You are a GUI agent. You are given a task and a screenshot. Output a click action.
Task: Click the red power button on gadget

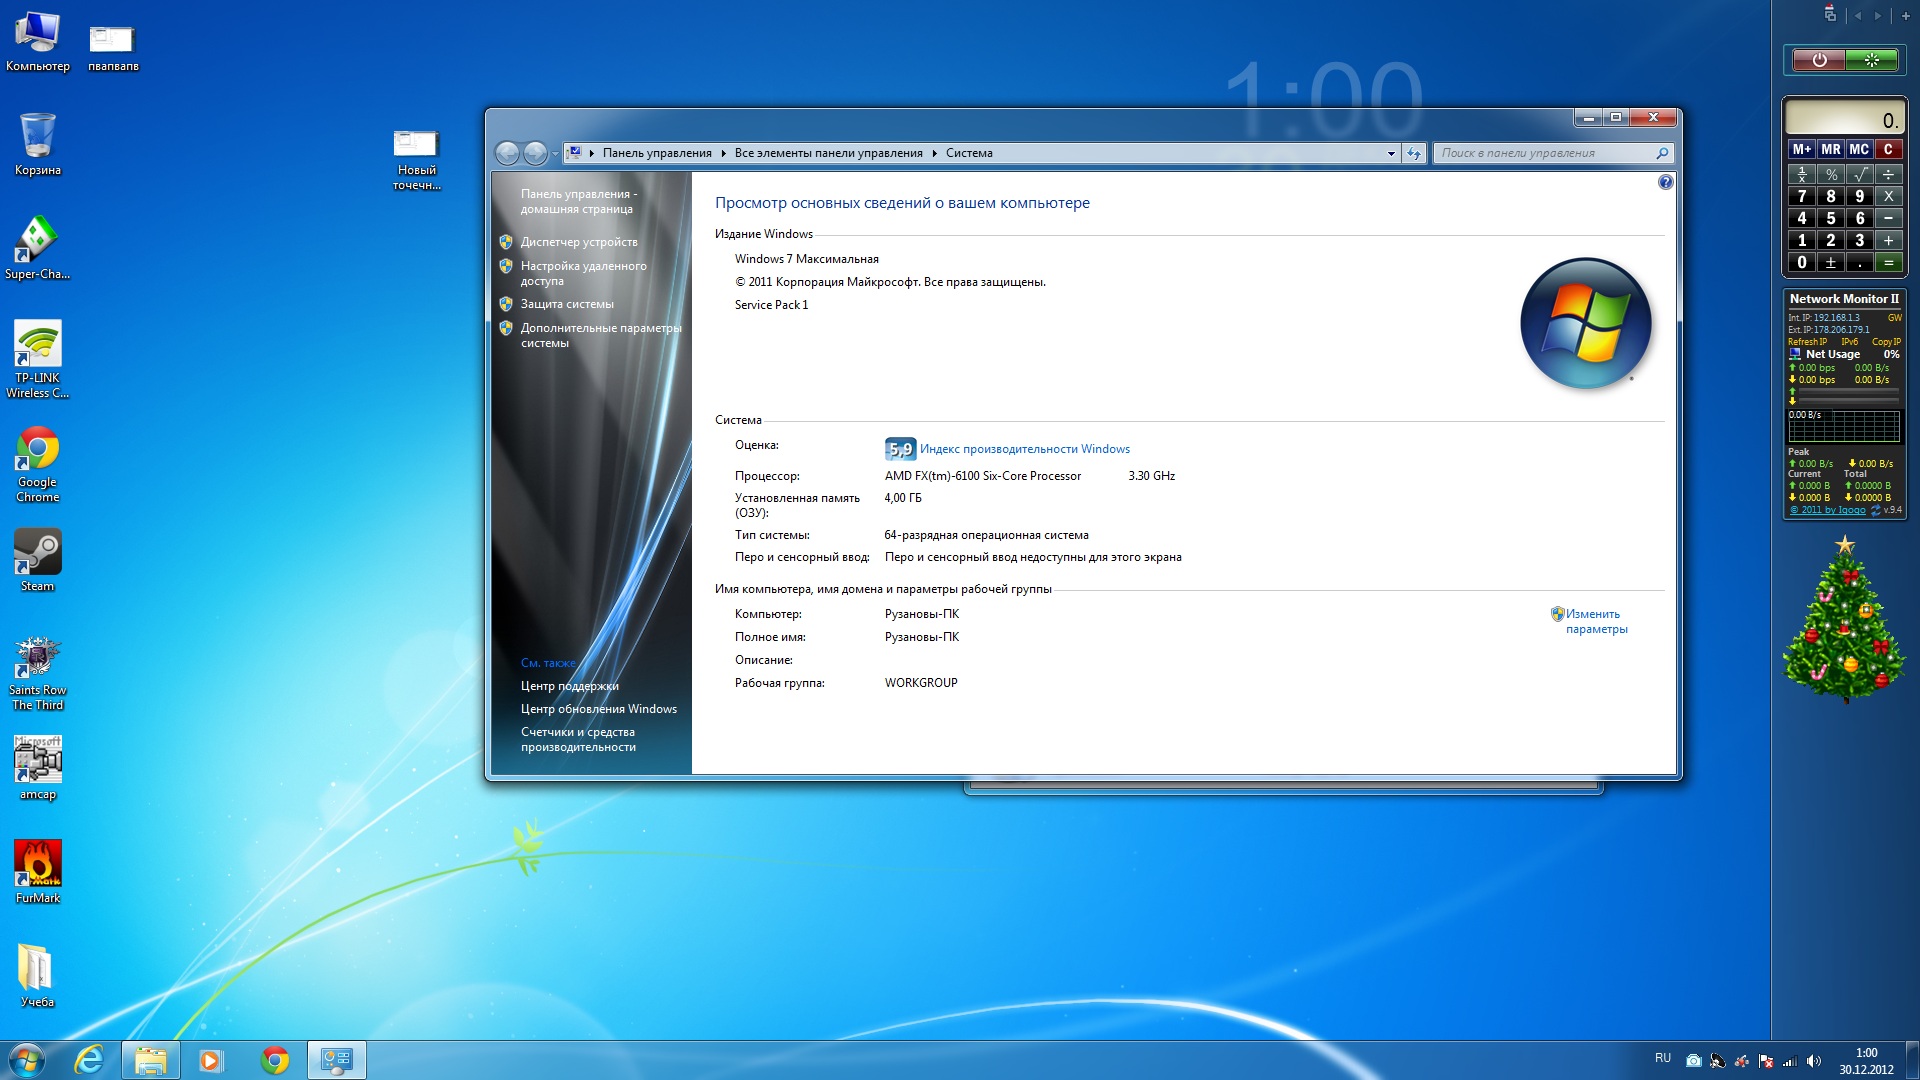1819,60
